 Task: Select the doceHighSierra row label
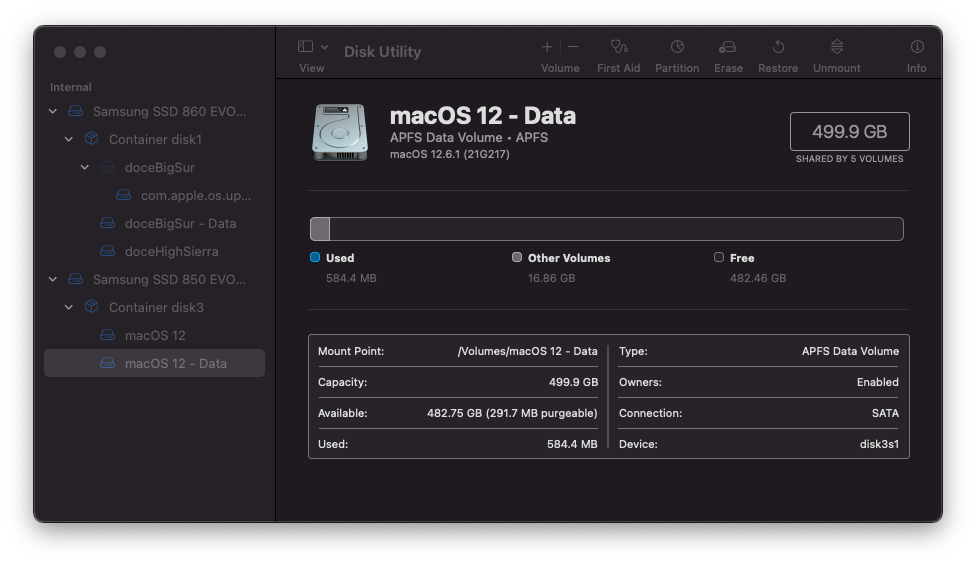172,251
